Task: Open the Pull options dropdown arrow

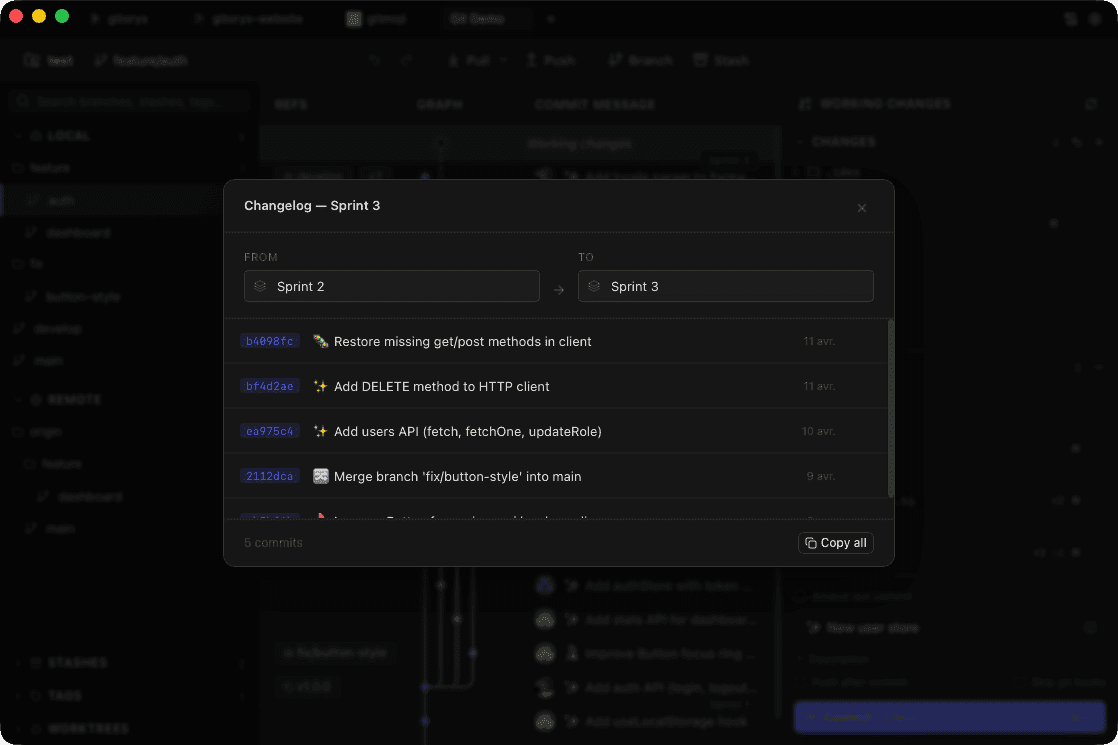Action: pos(503,61)
